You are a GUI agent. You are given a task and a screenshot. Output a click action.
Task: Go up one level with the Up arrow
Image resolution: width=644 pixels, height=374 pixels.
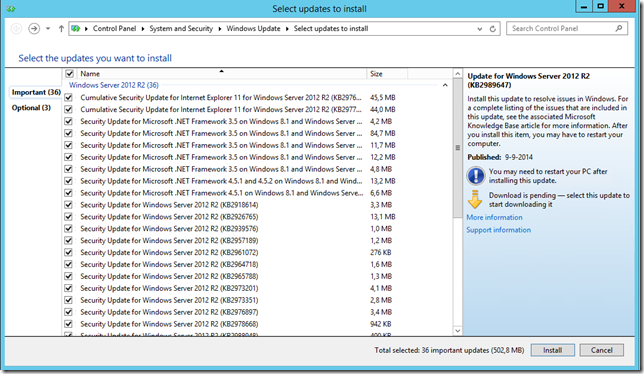point(61,28)
